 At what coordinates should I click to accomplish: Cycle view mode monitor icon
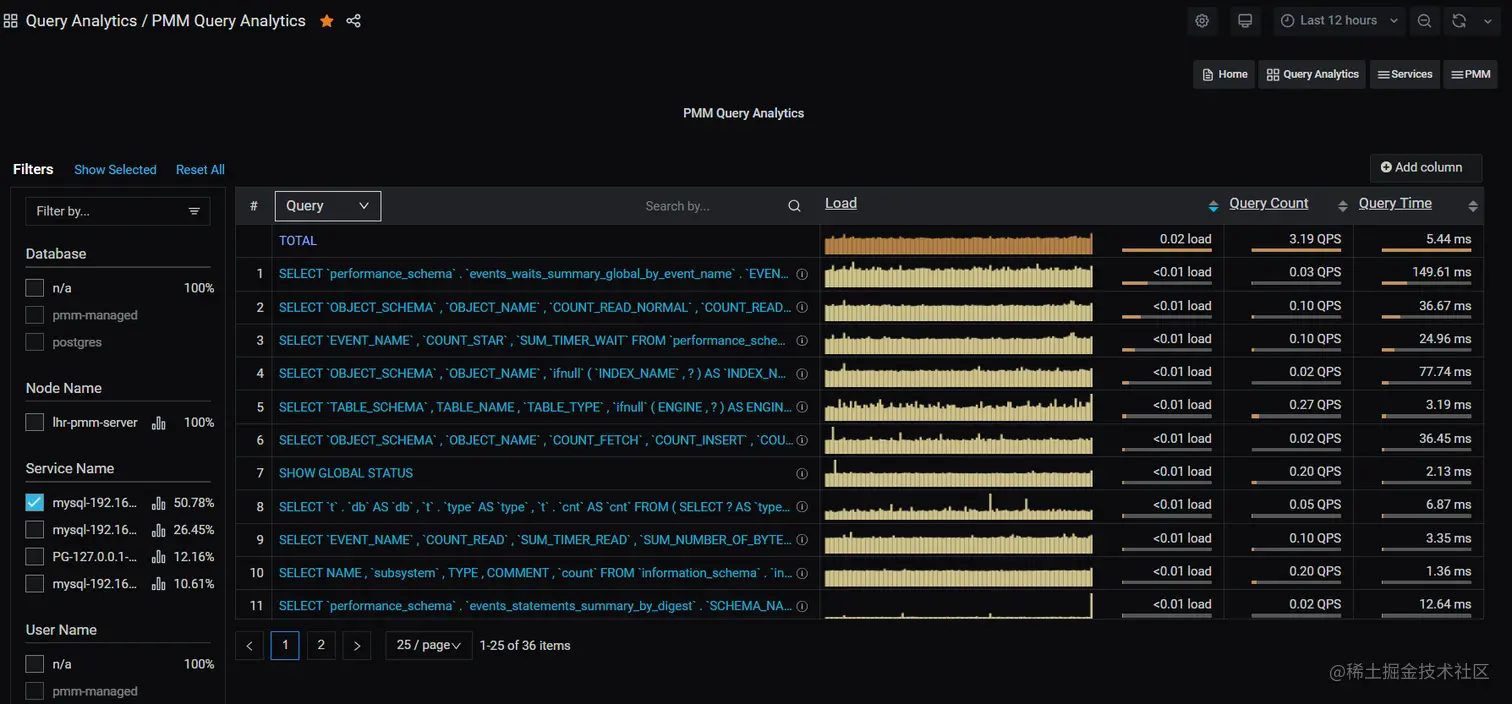tap(1245, 21)
